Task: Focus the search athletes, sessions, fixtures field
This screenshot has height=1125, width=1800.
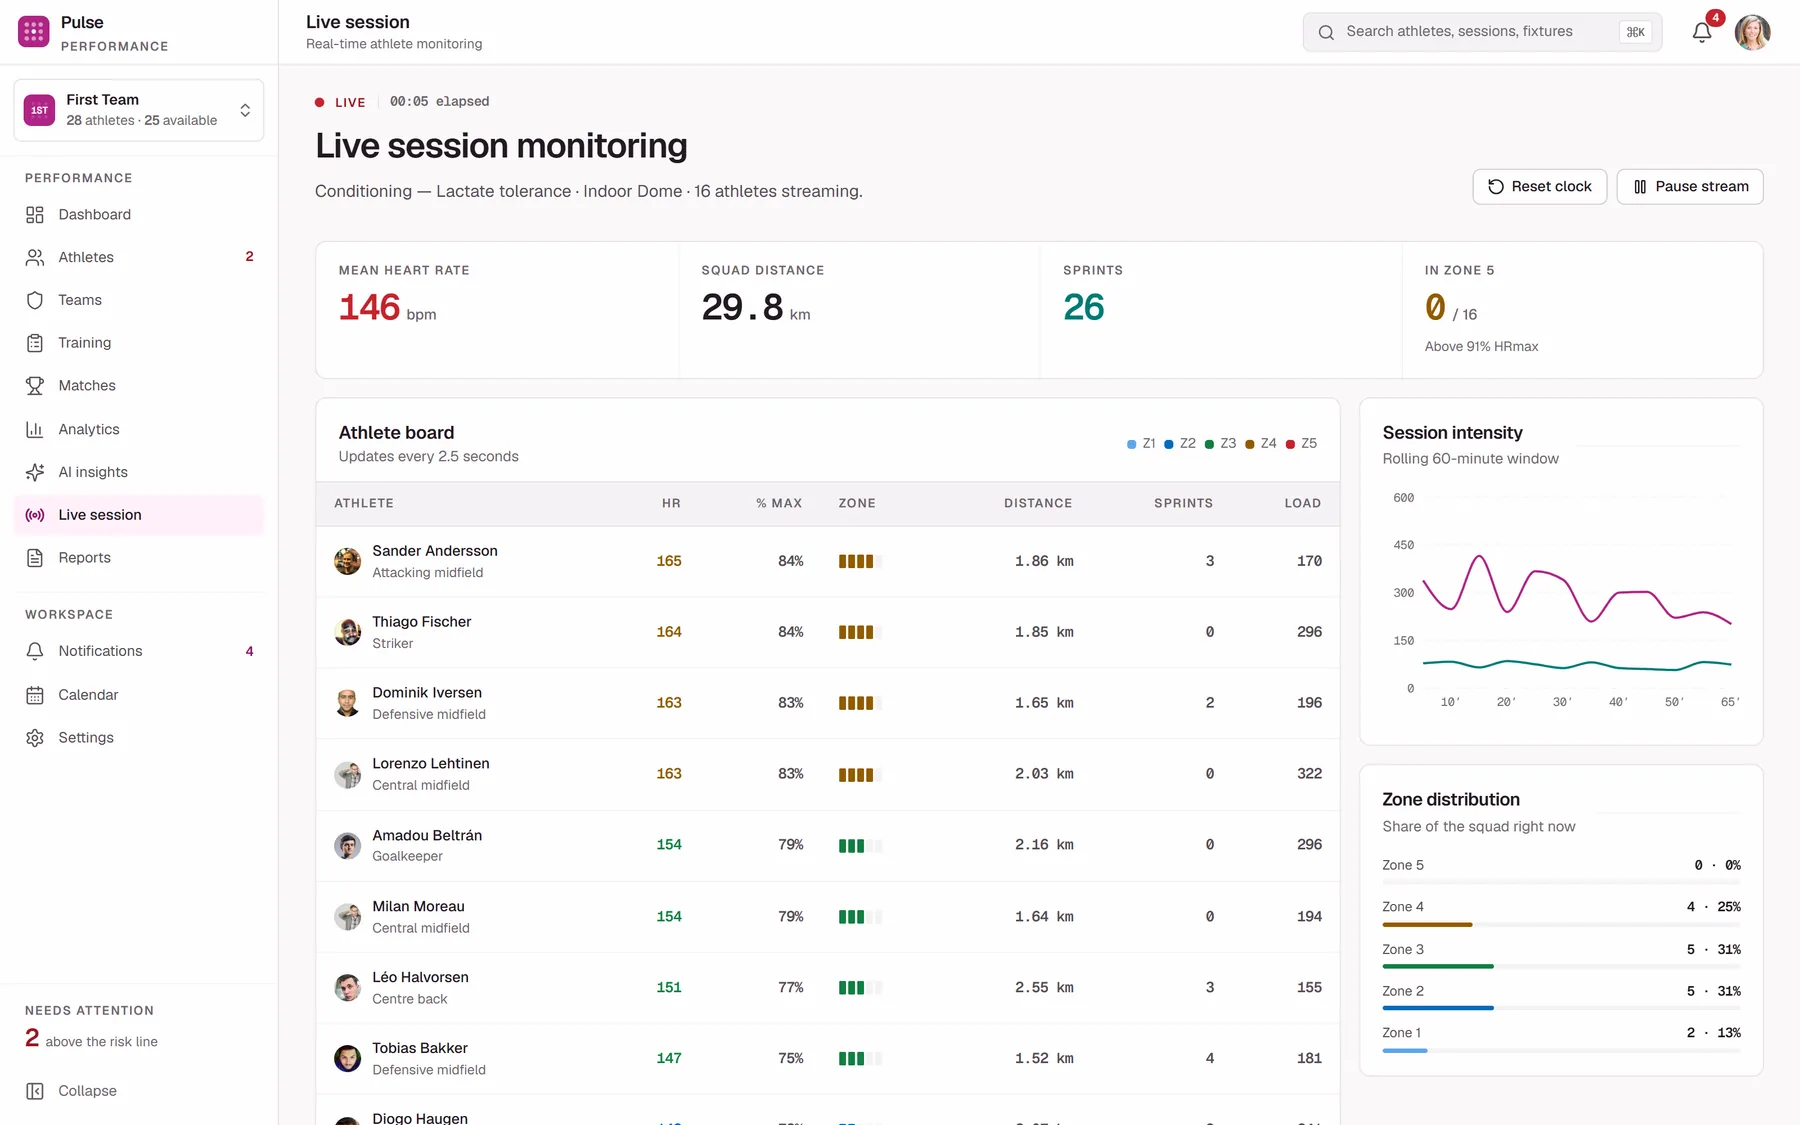Action: [x=1482, y=32]
